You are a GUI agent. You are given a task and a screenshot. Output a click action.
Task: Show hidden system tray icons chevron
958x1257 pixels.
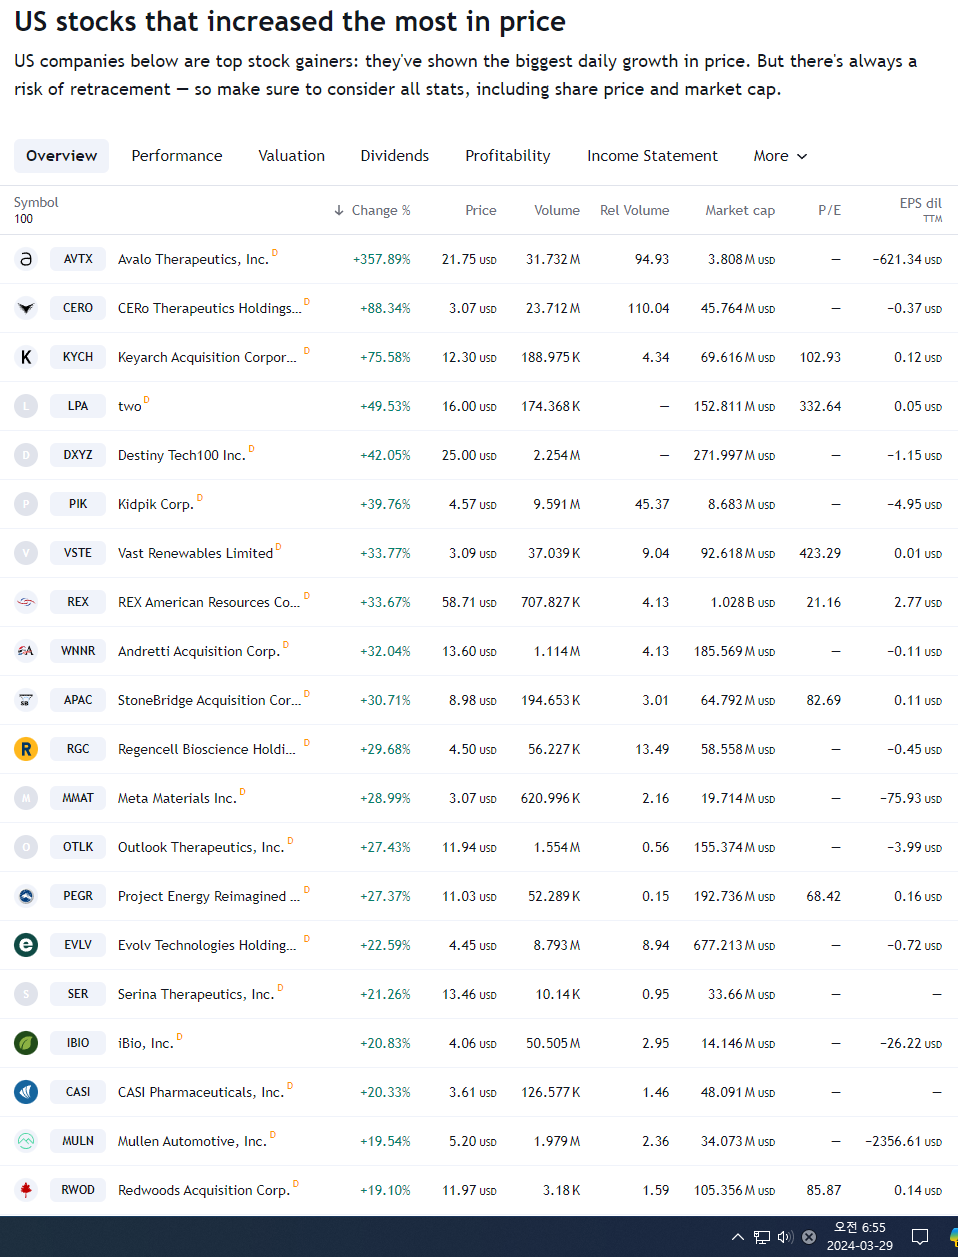click(x=738, y=1237)
